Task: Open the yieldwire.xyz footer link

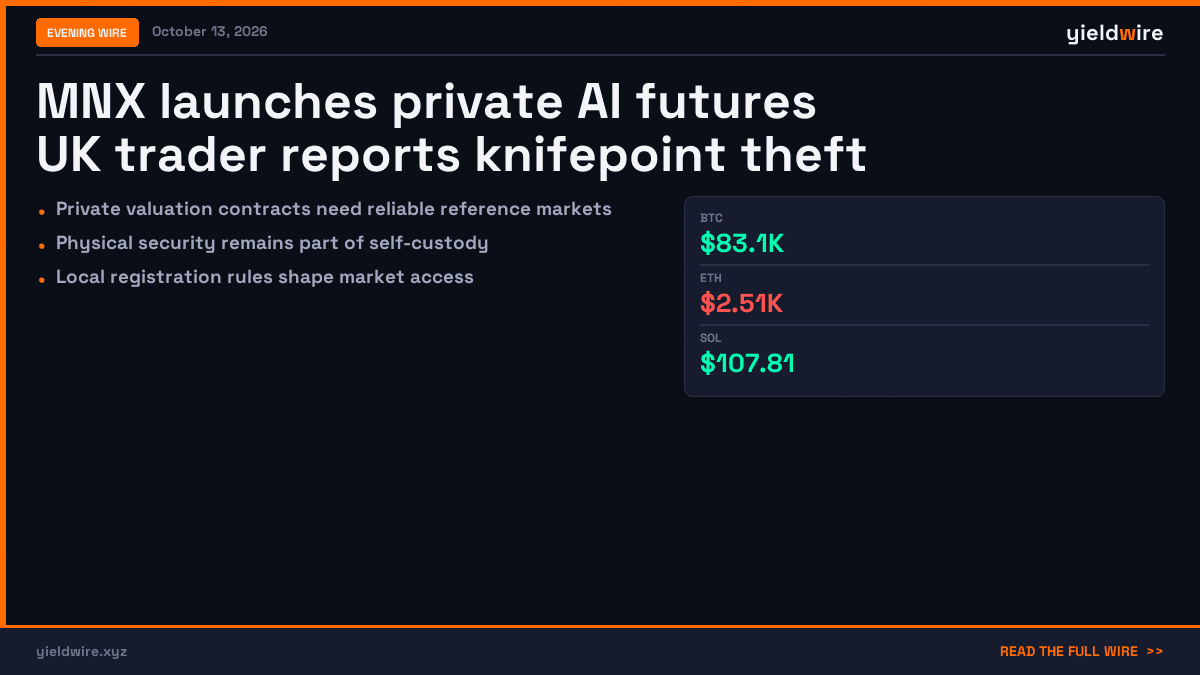Action: pos(82,651)
